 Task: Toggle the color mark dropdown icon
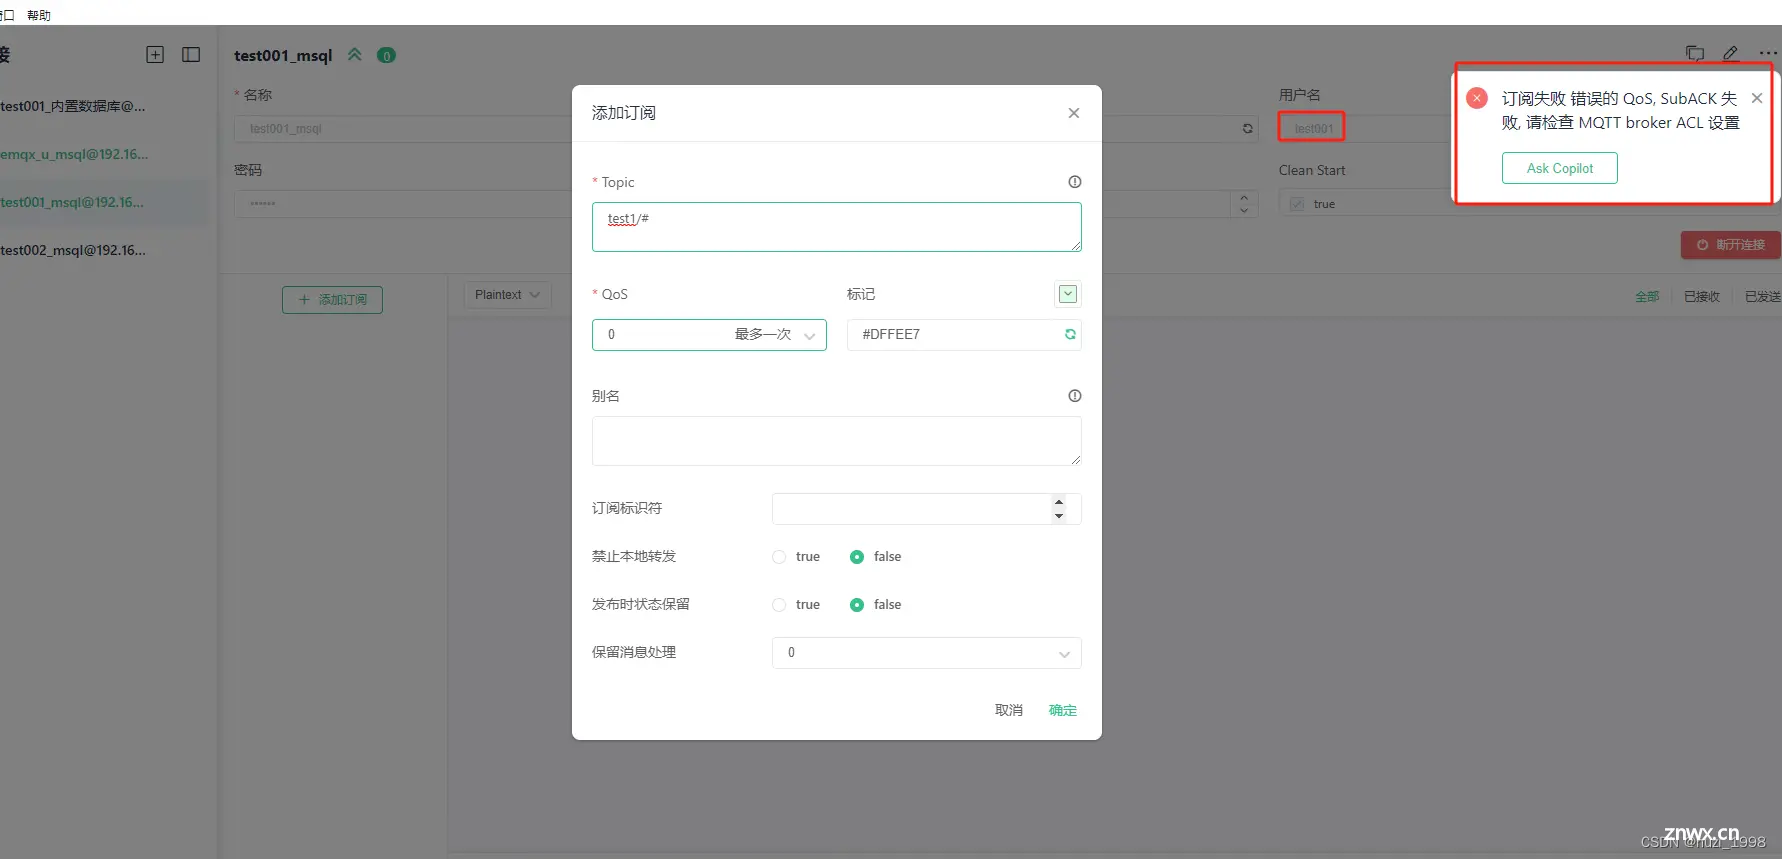click(1068, 294)
